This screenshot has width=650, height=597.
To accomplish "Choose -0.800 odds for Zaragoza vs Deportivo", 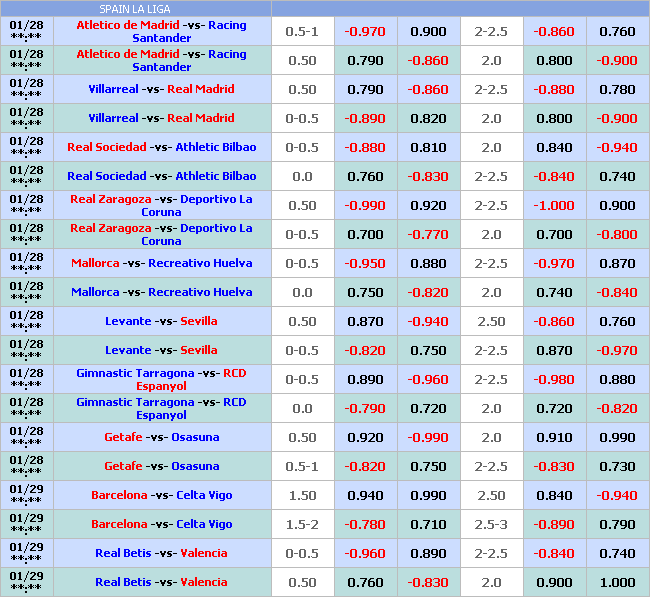I will click(x=617, y=234).
